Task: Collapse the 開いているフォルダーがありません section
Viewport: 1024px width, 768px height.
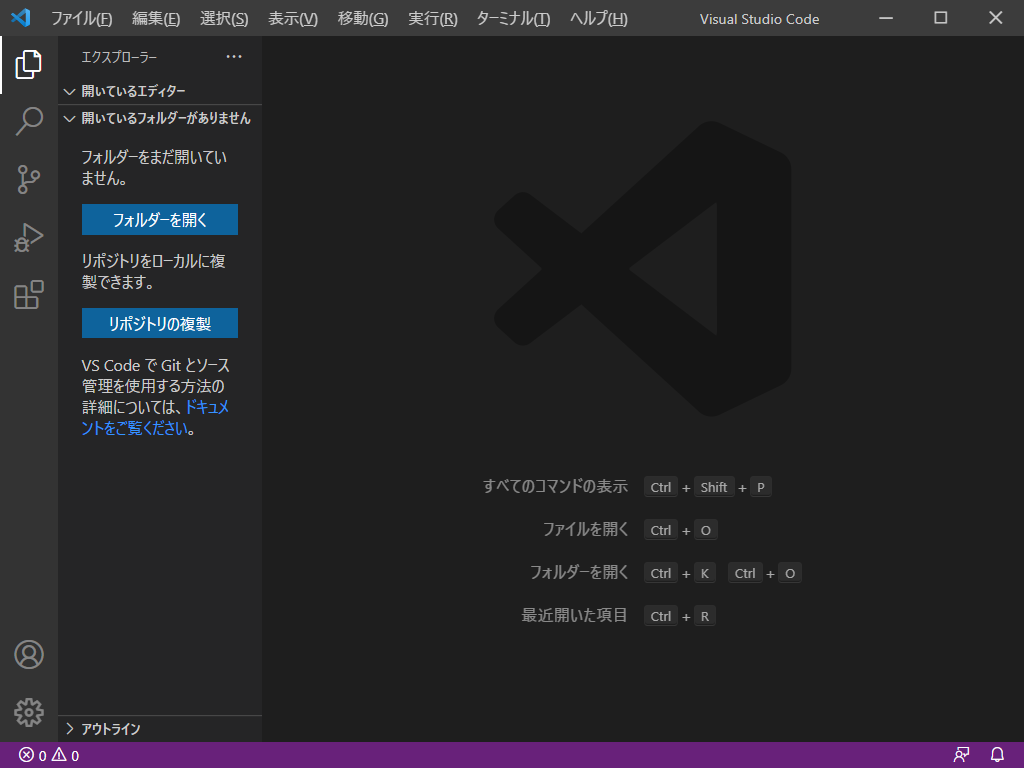Action: (160, 118)
